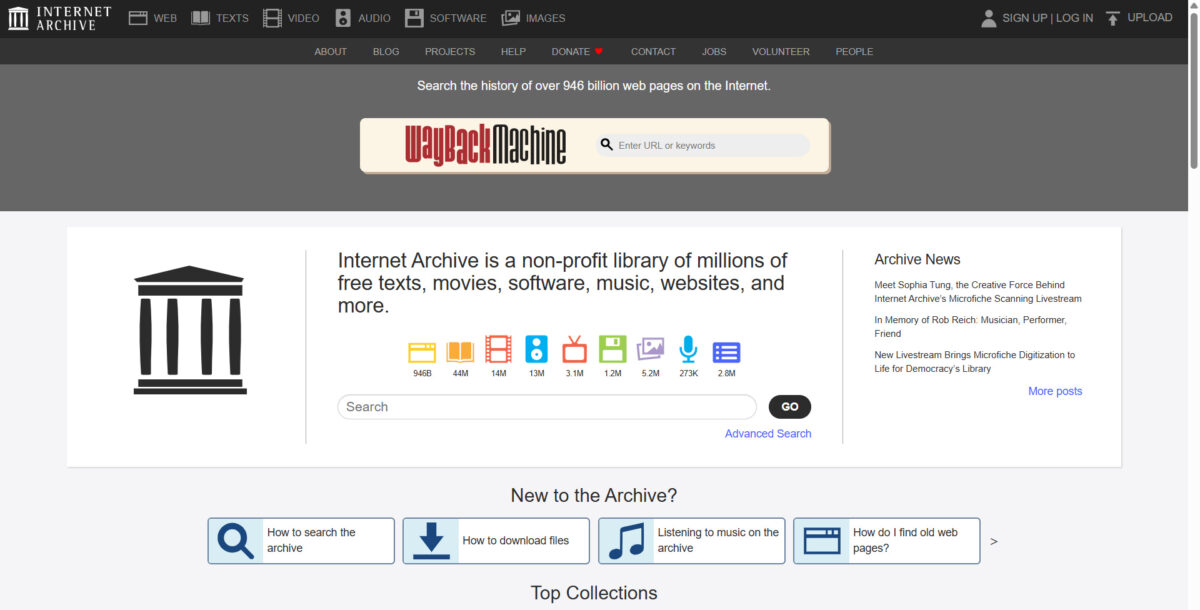The image size is (1200, 610).
Task: Open the Donate menu item
Action: (577, 51)
